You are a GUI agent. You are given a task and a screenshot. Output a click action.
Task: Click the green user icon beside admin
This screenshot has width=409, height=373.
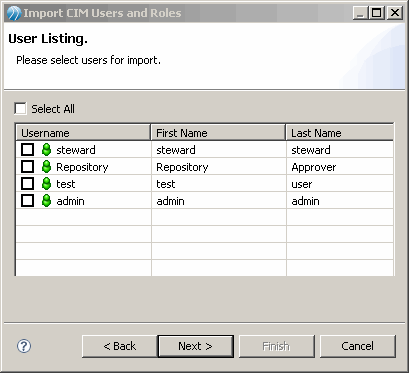[47, 201]
